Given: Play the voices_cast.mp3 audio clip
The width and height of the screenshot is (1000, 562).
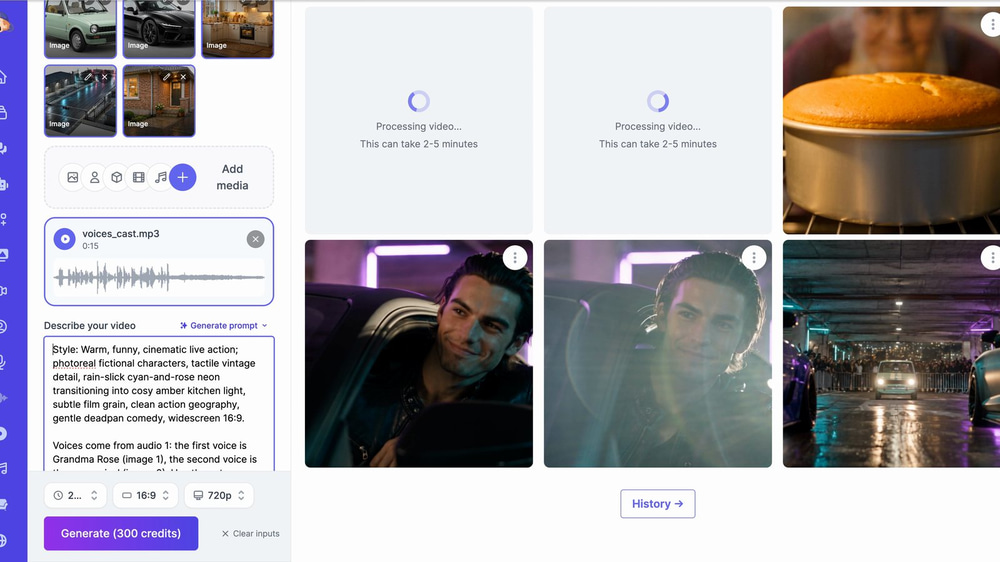Looking at the screenshot, I should (x=64, y=239).
